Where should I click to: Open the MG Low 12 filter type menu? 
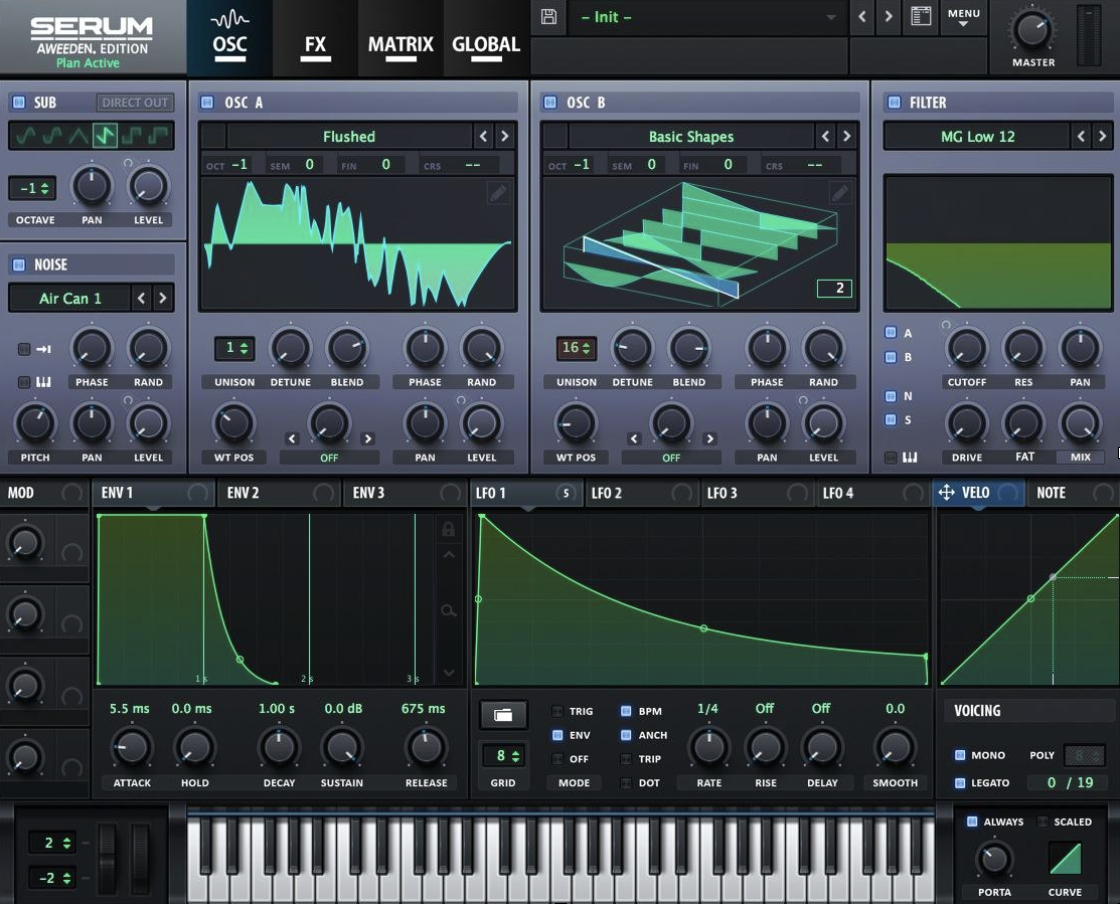pyautogui.click(x=978, y=136)
